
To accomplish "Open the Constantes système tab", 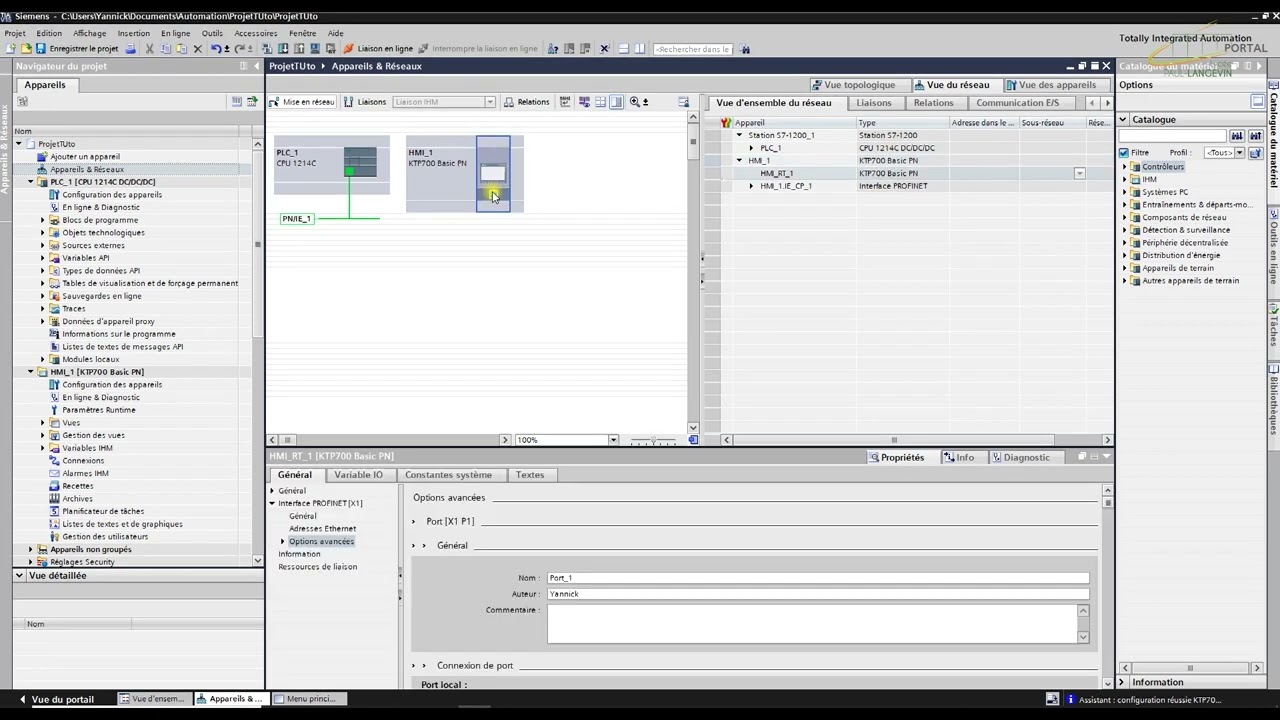I will pos(448,475).
